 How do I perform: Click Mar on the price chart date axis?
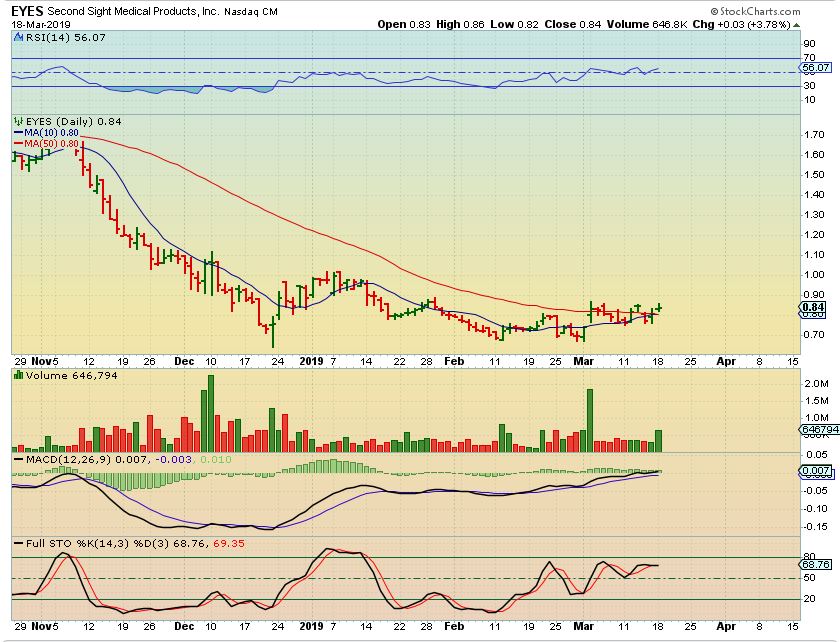coord(583,361)
